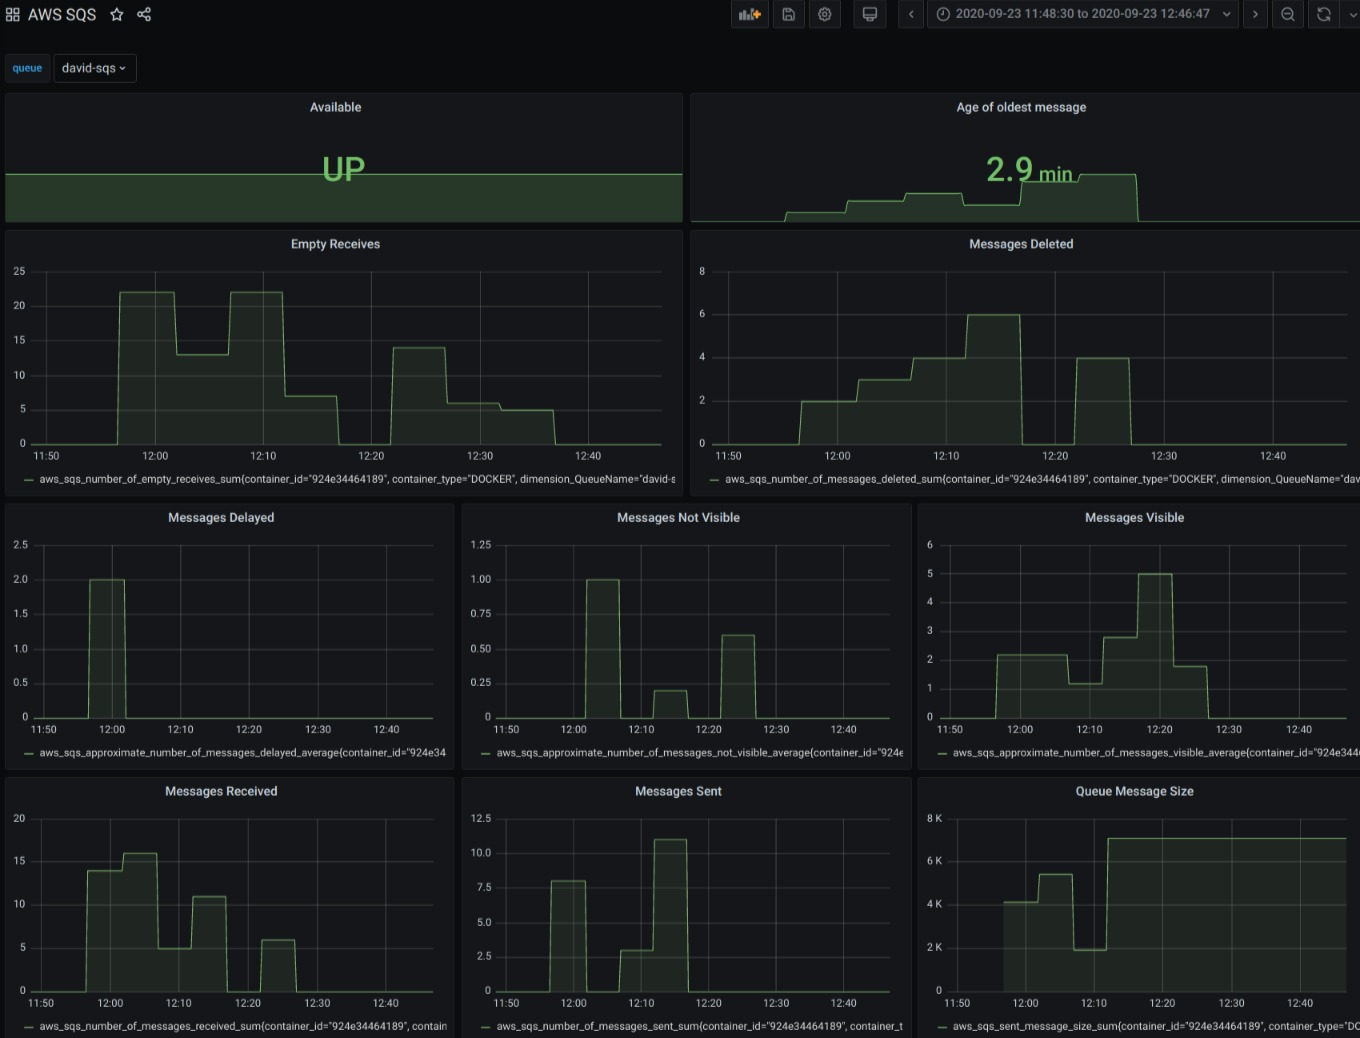The height and width of the screenshot is (1038, 1360).
Task: Open Messages Visible panel title menu
Action: pos(1134,517)
